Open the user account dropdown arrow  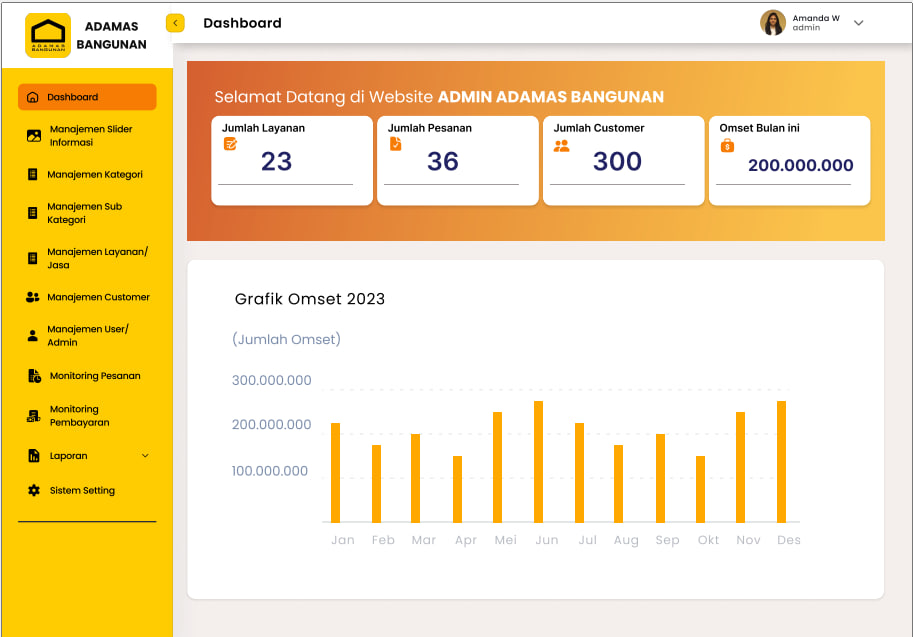(858, 23)
